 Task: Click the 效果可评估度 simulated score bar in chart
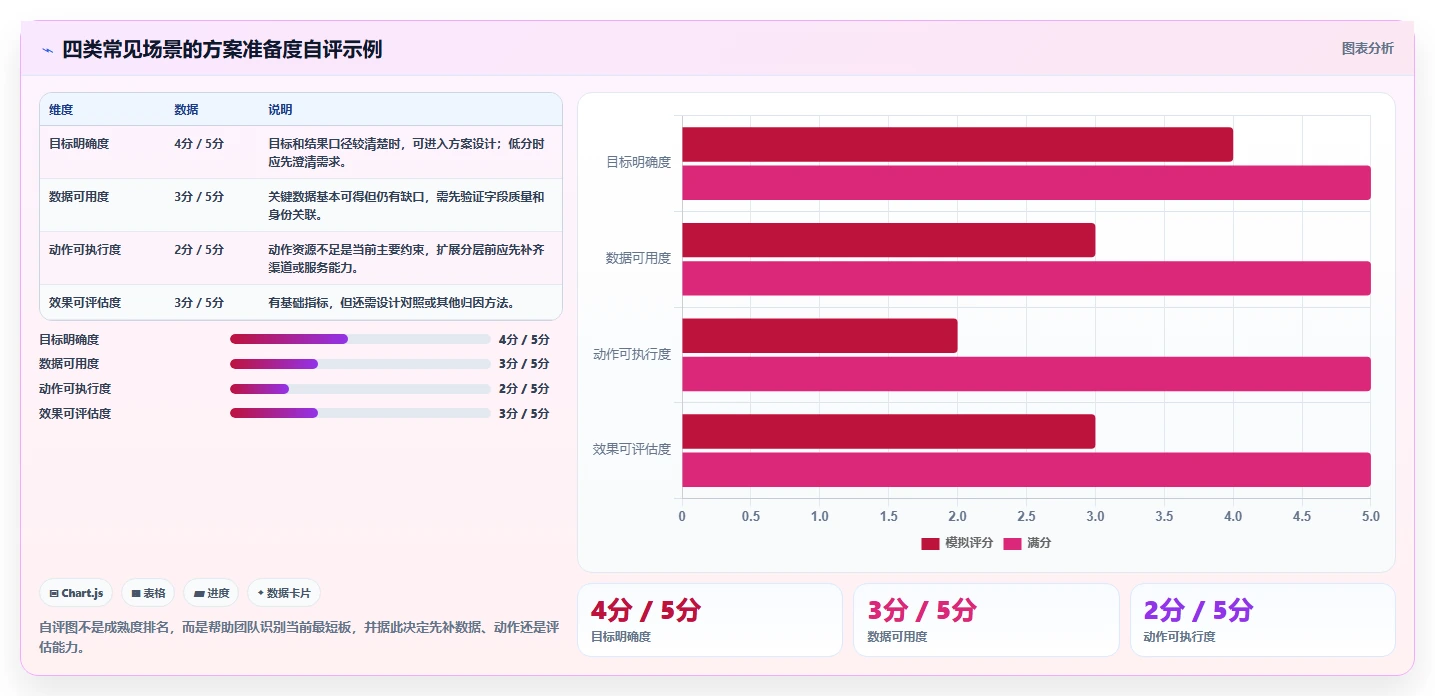[889, 431]
